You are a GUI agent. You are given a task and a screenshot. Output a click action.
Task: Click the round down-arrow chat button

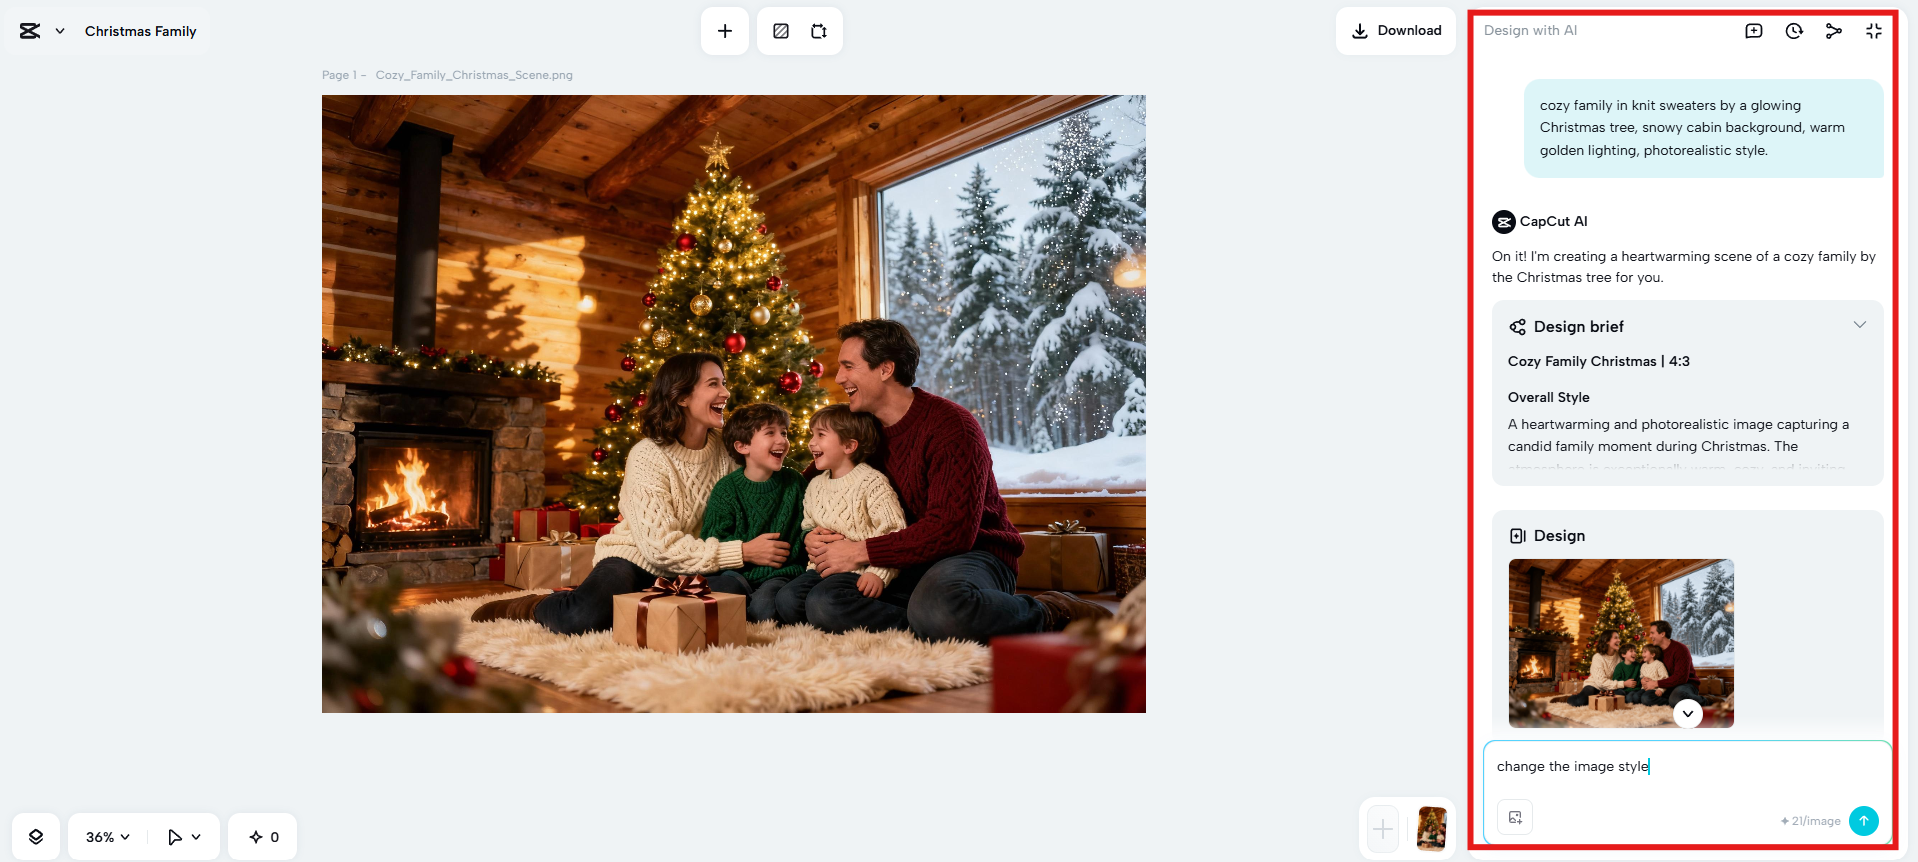pyautogui.click(x=1688, y=713)
